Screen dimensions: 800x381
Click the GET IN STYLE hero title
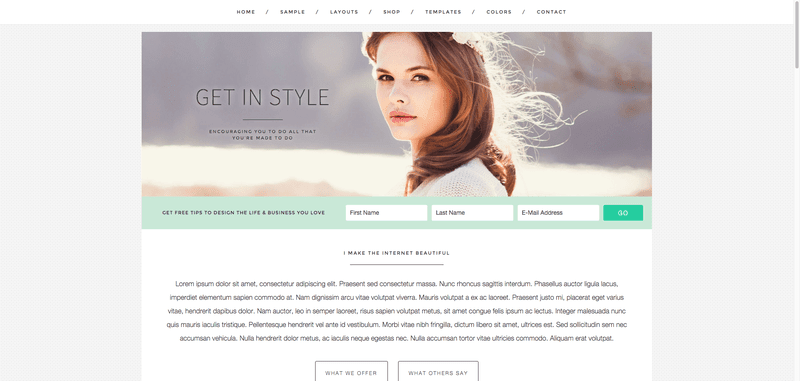tap(262, 97)
